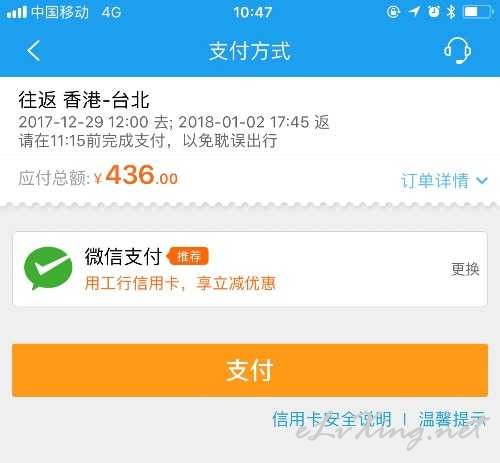Tap the back arrow icon
This screenshot has width=500, height=463.
33,51
